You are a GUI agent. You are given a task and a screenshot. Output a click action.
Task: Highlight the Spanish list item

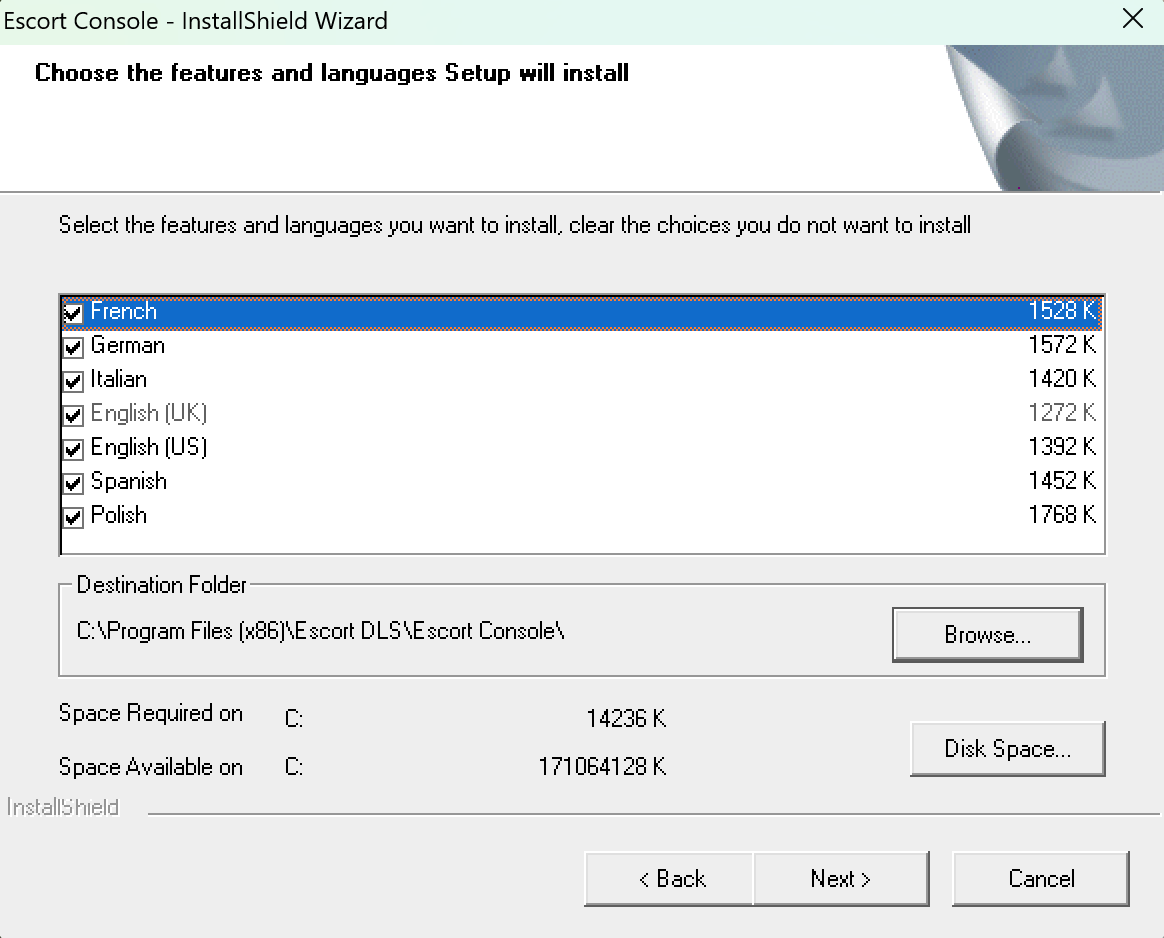[x=581, y=481]
